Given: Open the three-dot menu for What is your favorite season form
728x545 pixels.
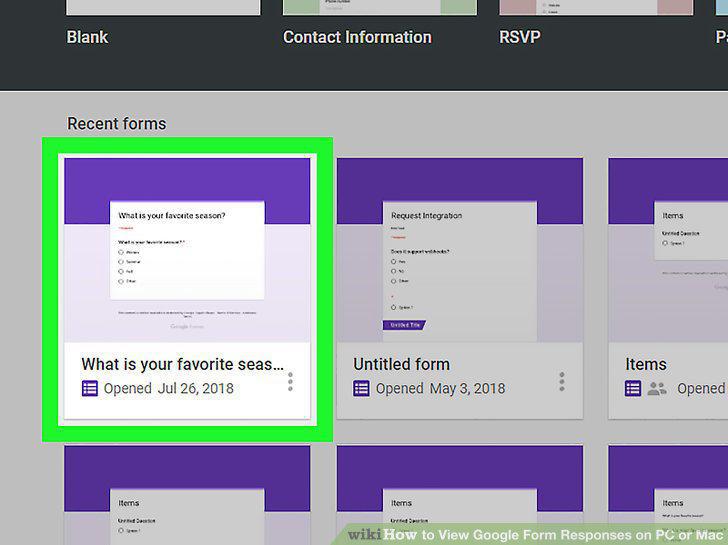Looking at the screenshot, I should click(x=291, y=382).
